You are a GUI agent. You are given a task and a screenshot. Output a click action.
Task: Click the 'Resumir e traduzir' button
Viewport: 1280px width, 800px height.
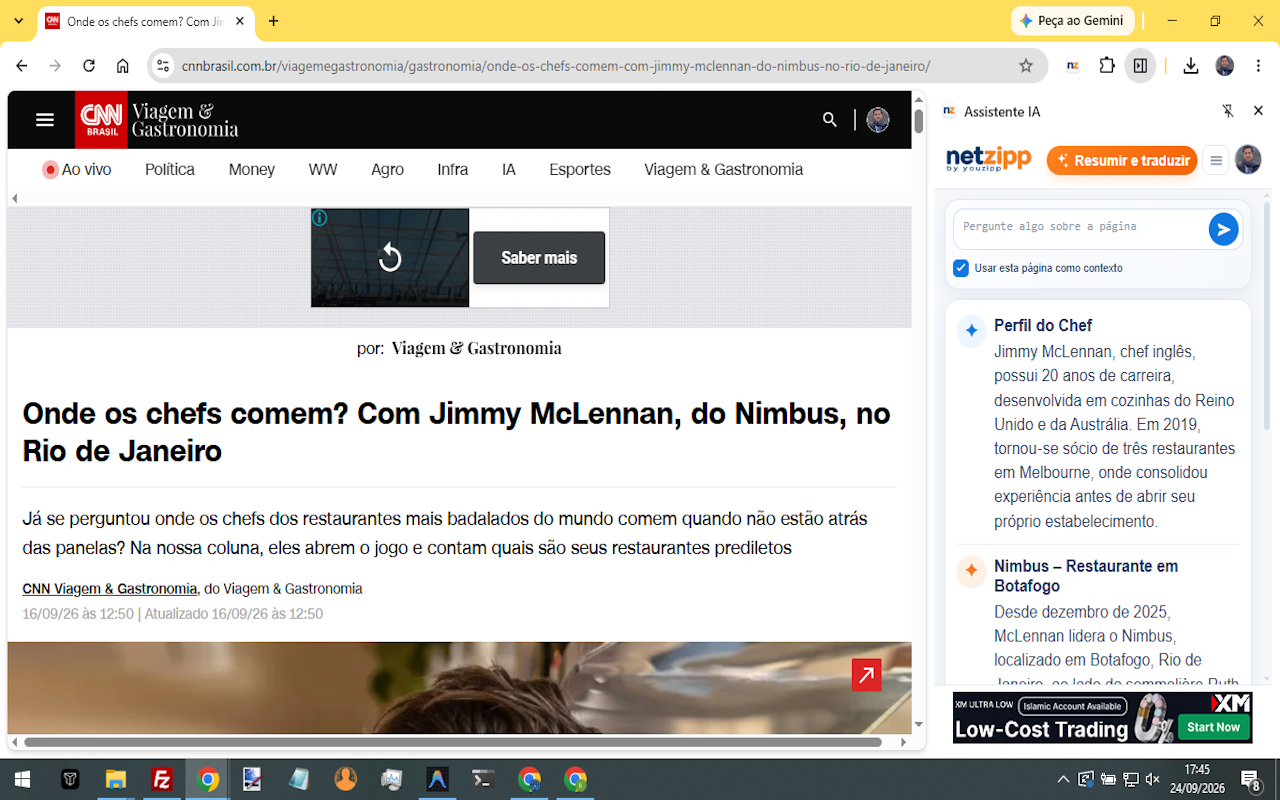coord(1122,160)
